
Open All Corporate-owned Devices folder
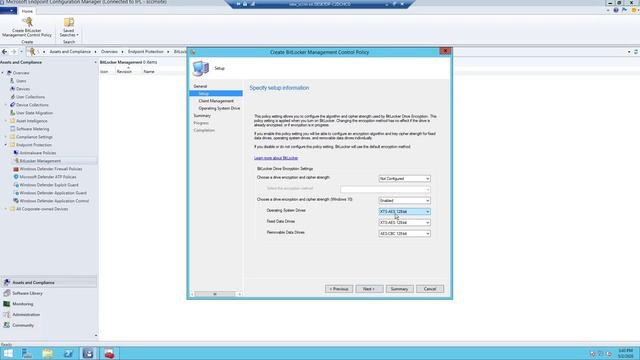[x=42, y=209]
